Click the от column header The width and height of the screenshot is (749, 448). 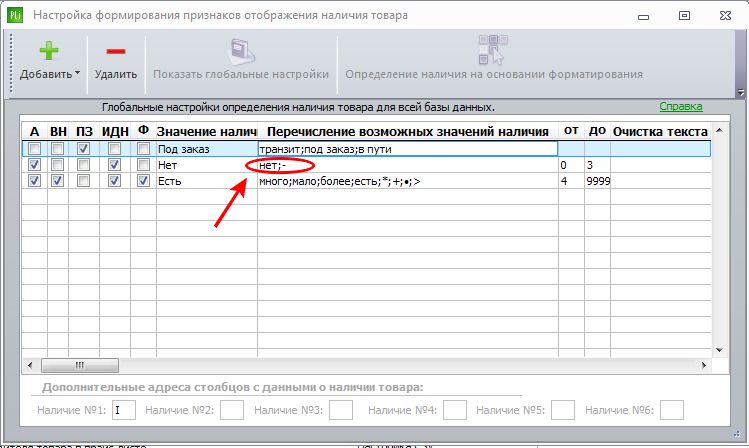pos(571,130)
